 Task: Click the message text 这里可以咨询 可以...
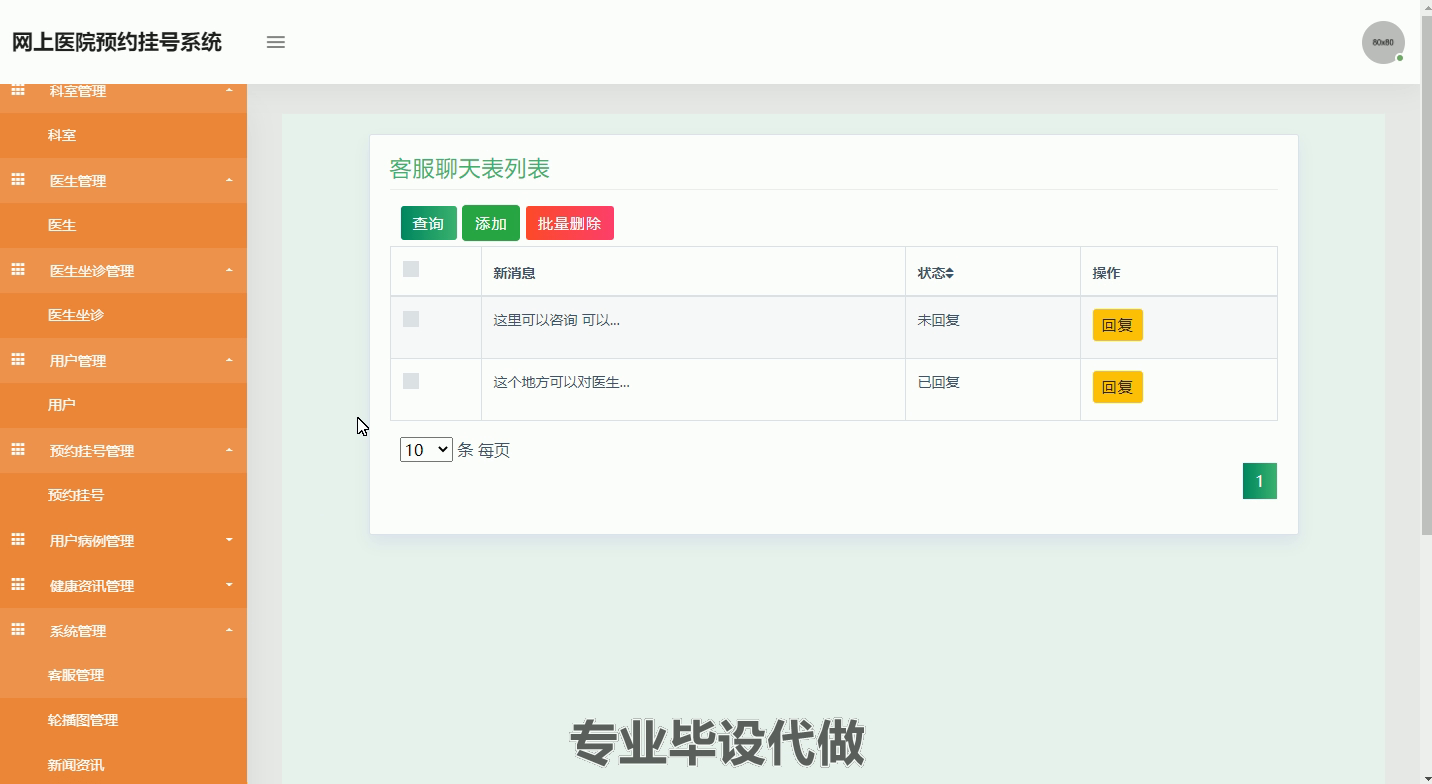tap(556, 320)
